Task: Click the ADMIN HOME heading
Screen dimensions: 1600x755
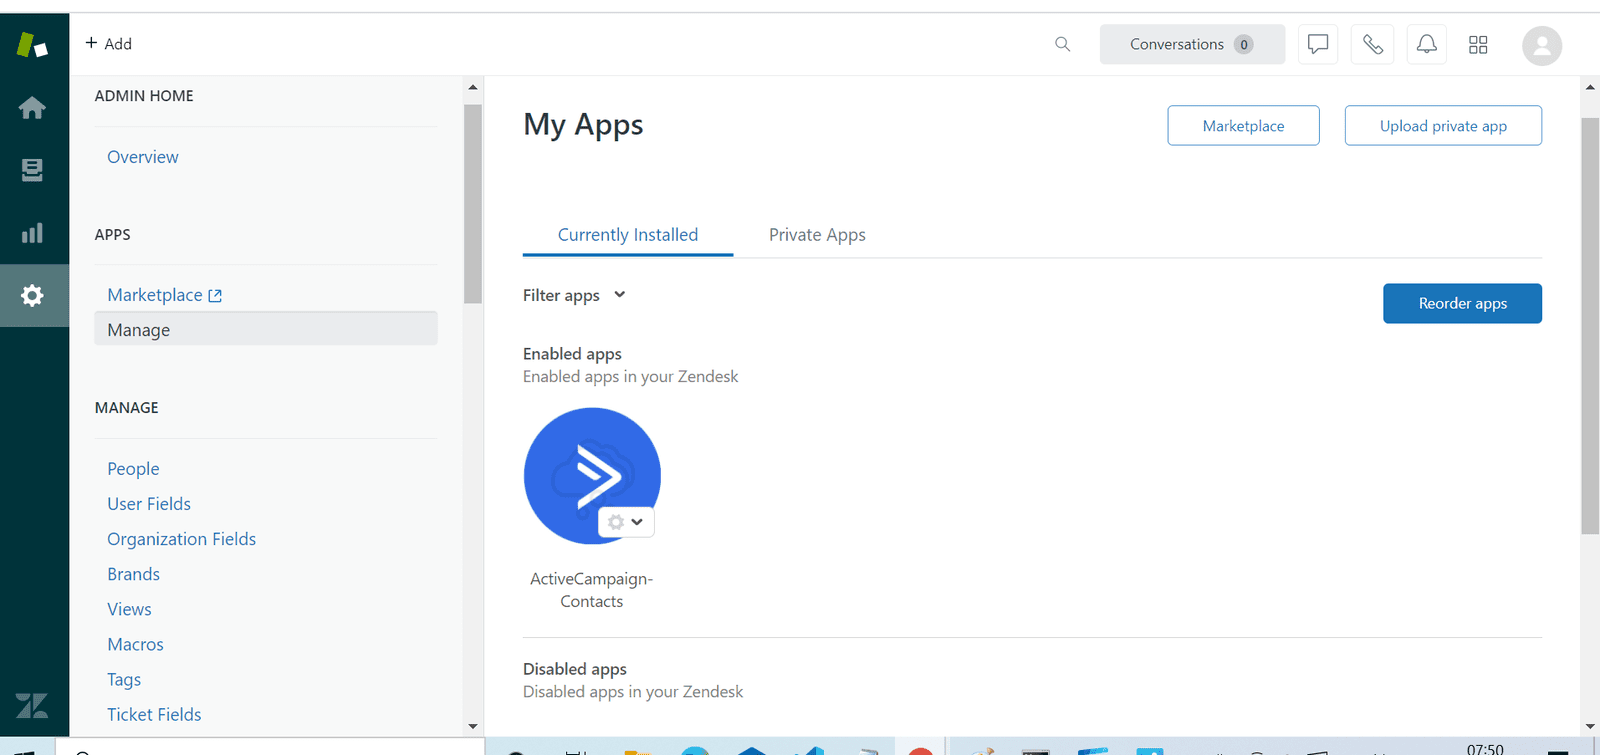Action: [x=144, y=96]
